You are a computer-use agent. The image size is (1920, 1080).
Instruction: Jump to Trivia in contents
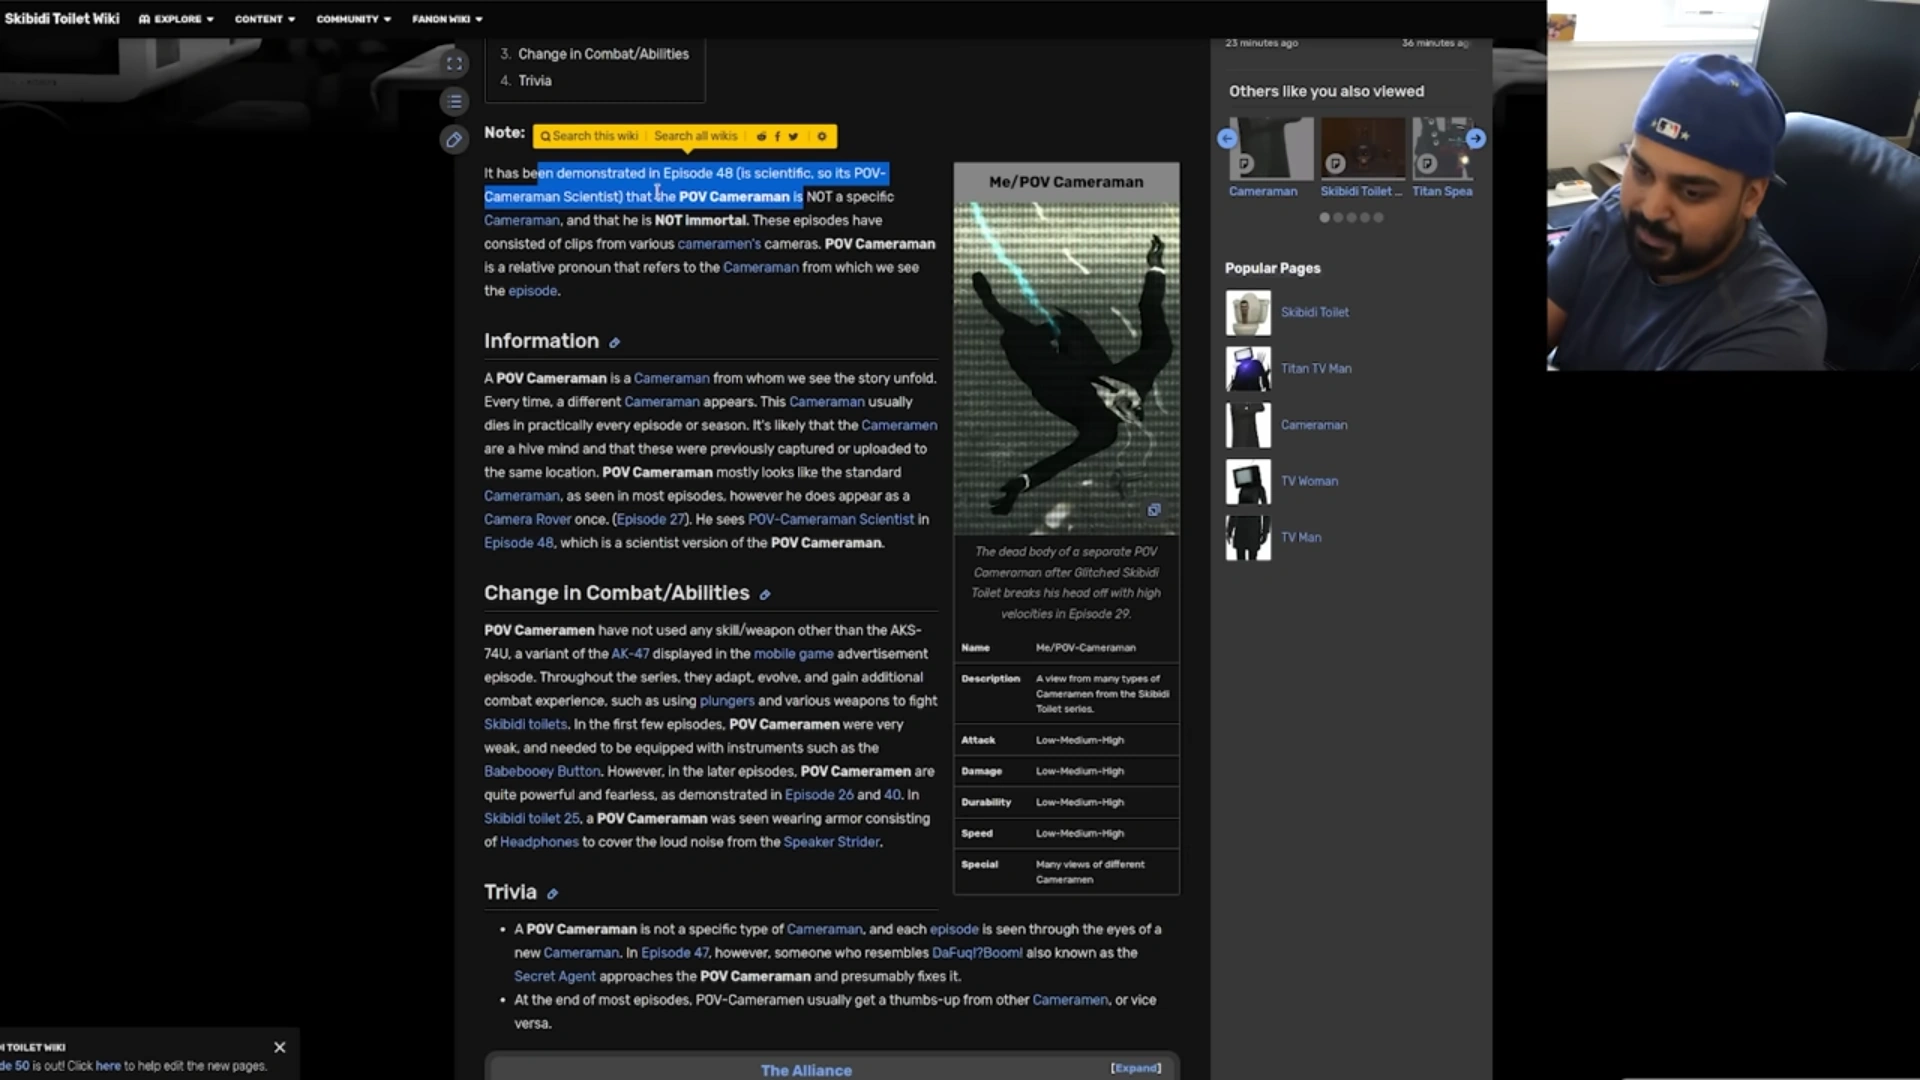[534, 81]
